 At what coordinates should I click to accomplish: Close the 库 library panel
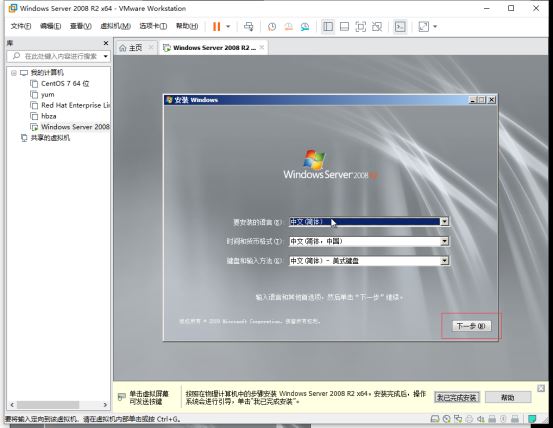106,43
